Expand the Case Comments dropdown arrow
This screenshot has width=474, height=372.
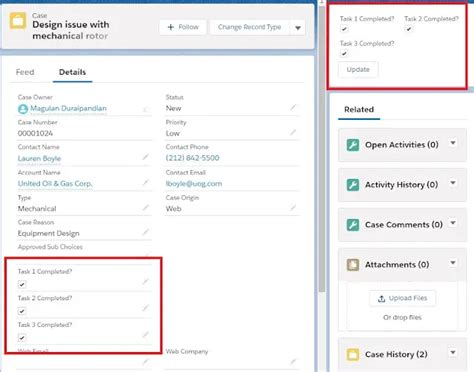453,223
